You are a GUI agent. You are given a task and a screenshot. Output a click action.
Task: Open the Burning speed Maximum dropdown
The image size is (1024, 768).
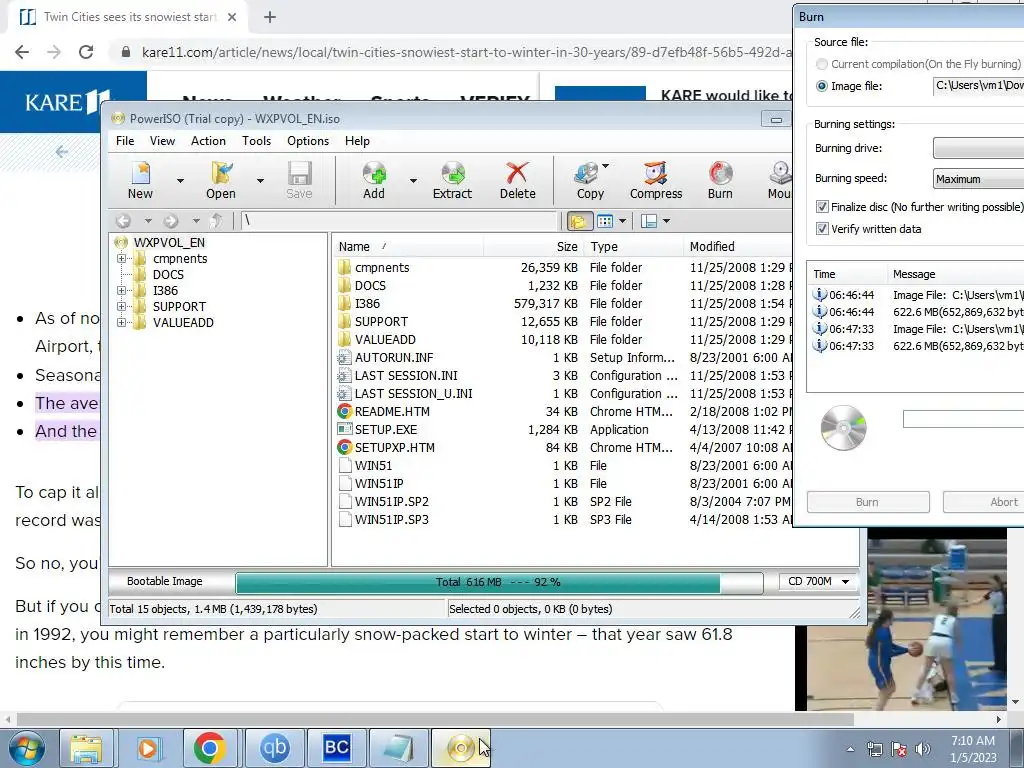coord(978,178)
